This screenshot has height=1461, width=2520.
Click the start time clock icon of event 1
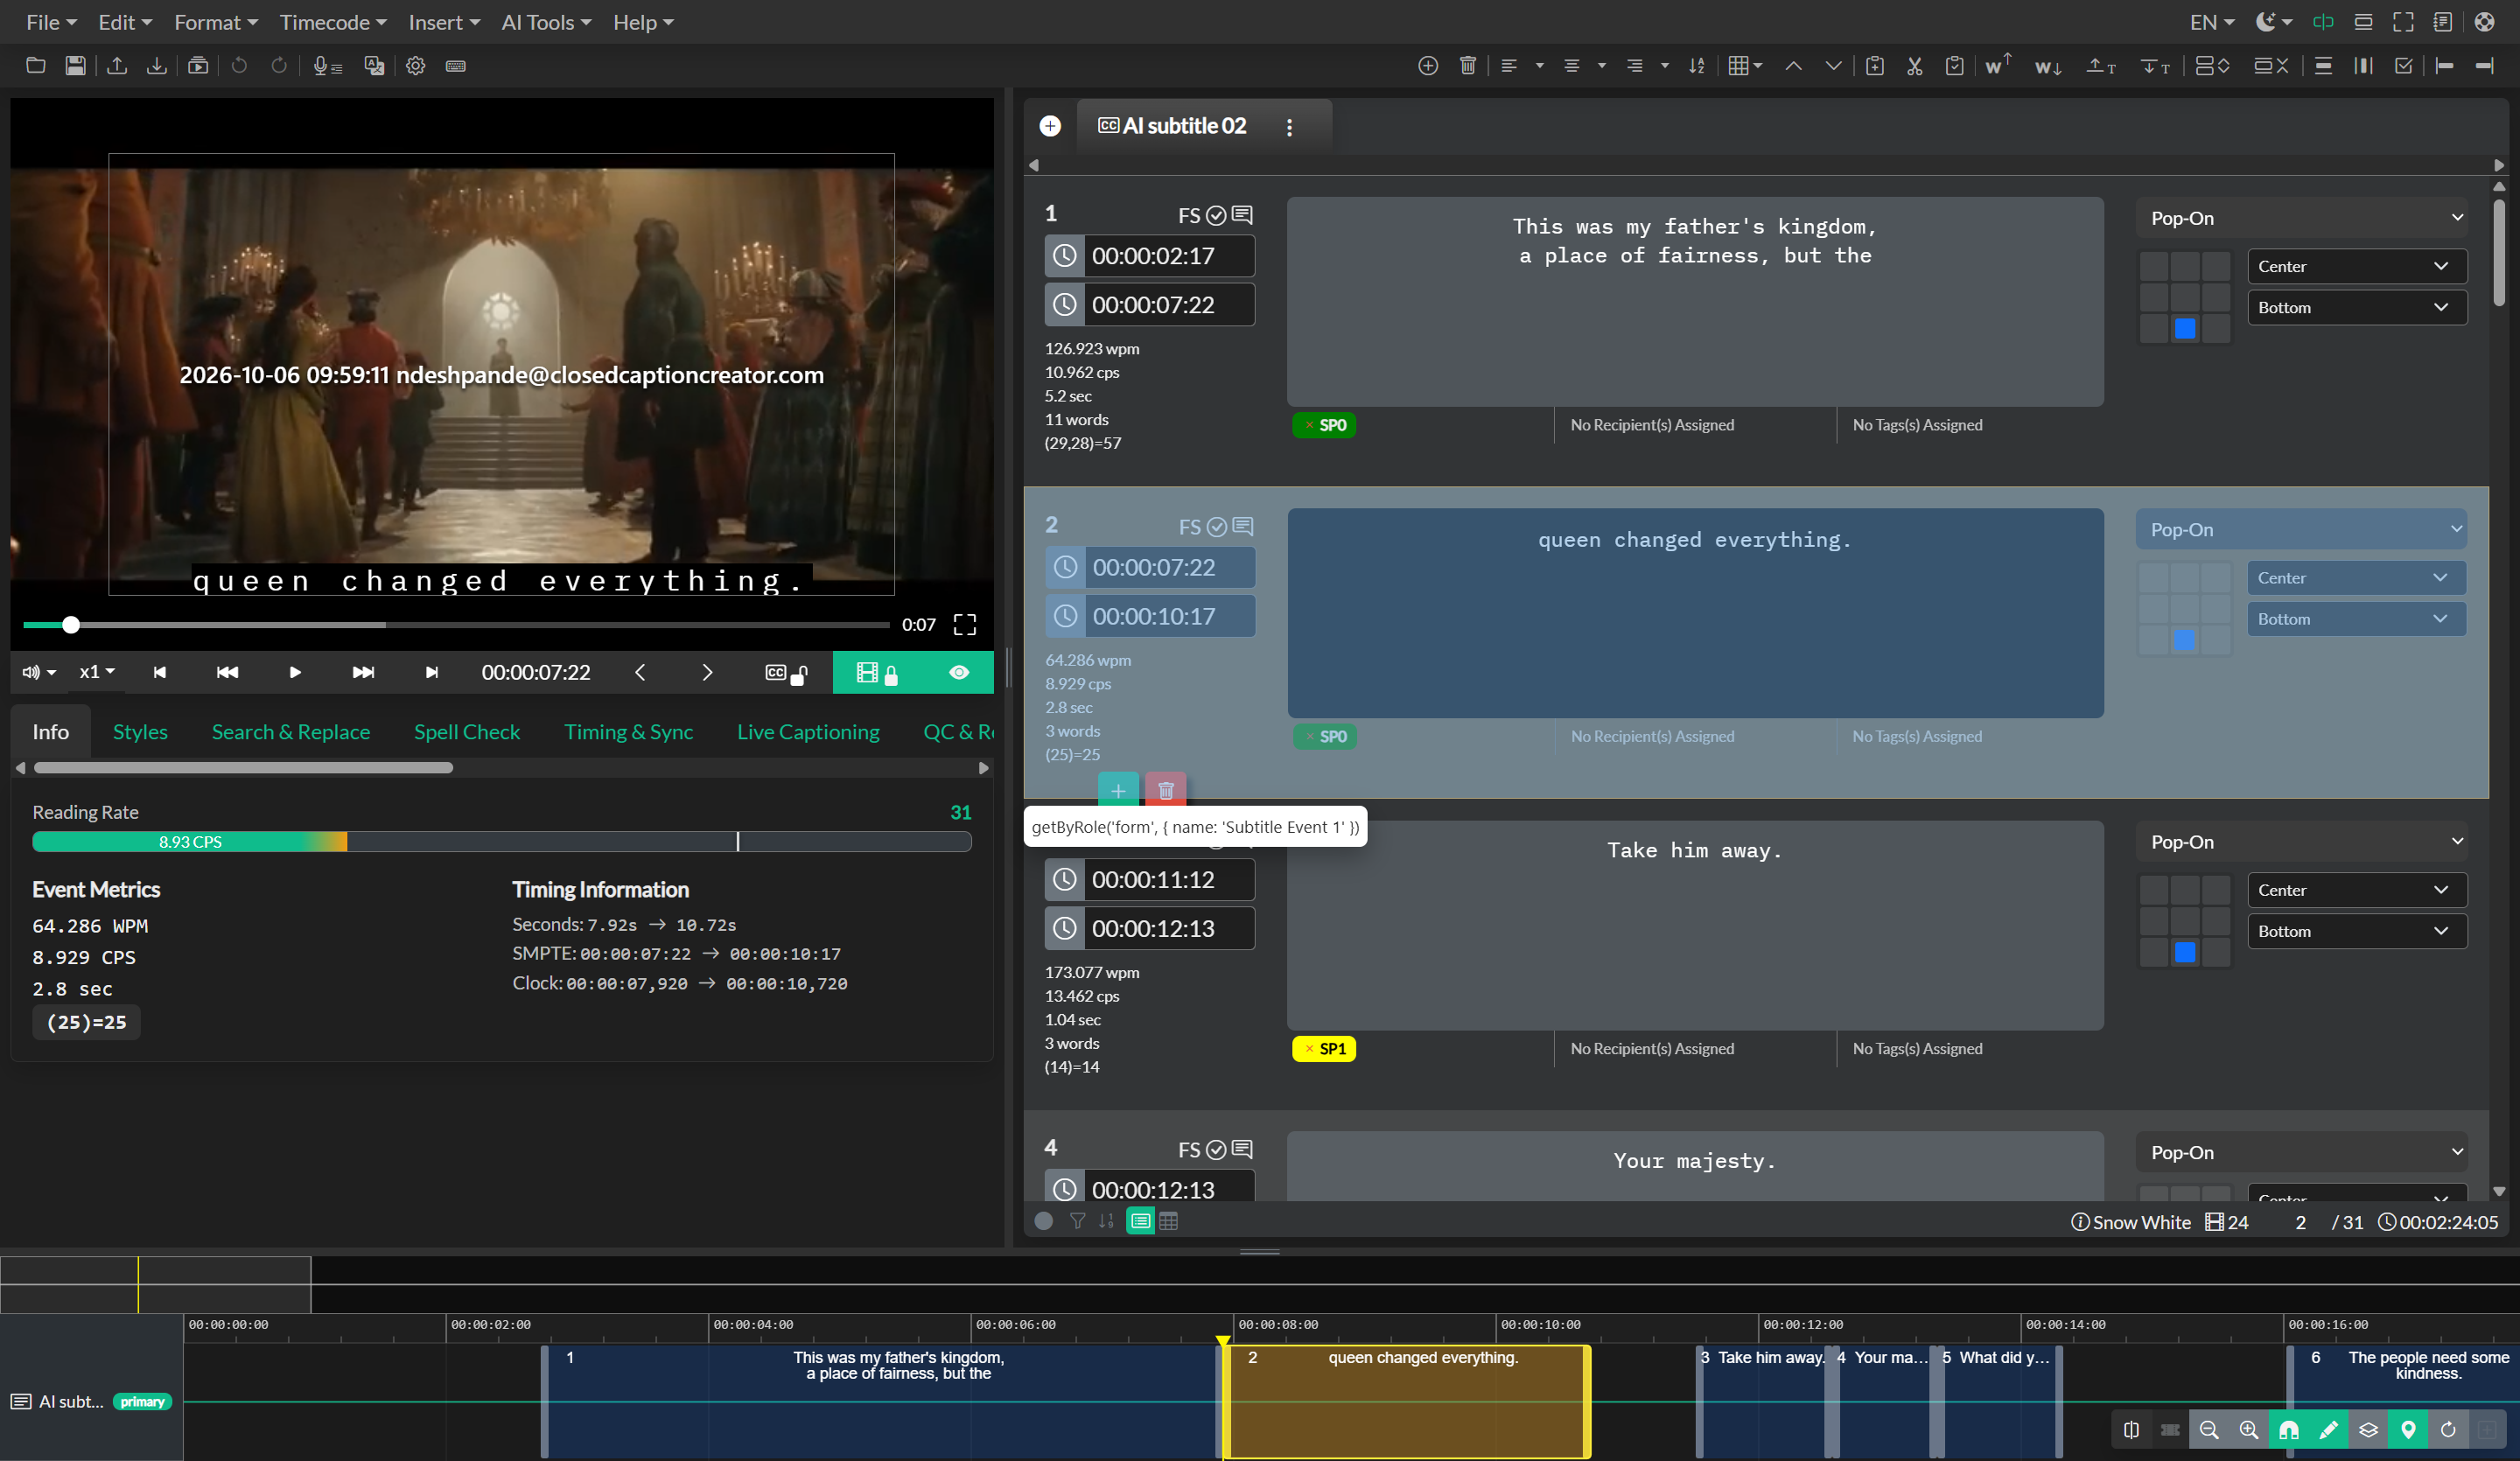pyautogui.click(x=1065, y=256)
